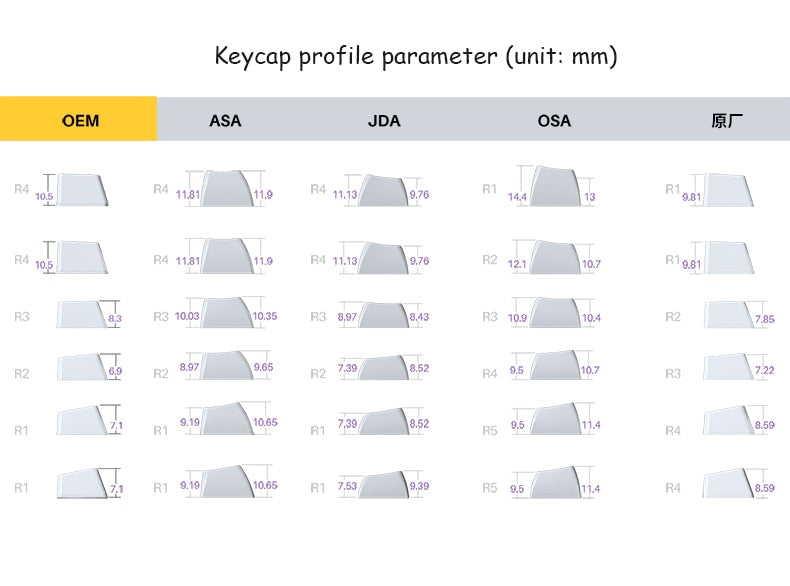The image size is (790, 586).
Task: Select the 原厂 R2 keycap diagram
Action: (x=728, y=315)
